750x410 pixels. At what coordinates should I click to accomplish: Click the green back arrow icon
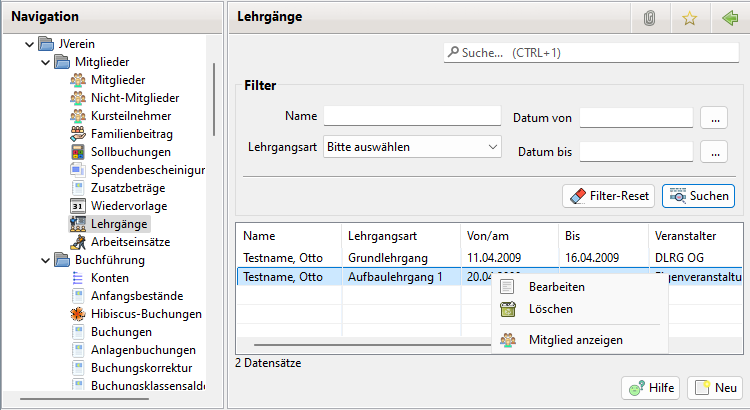pyautogui.click(x=728, y=17)
